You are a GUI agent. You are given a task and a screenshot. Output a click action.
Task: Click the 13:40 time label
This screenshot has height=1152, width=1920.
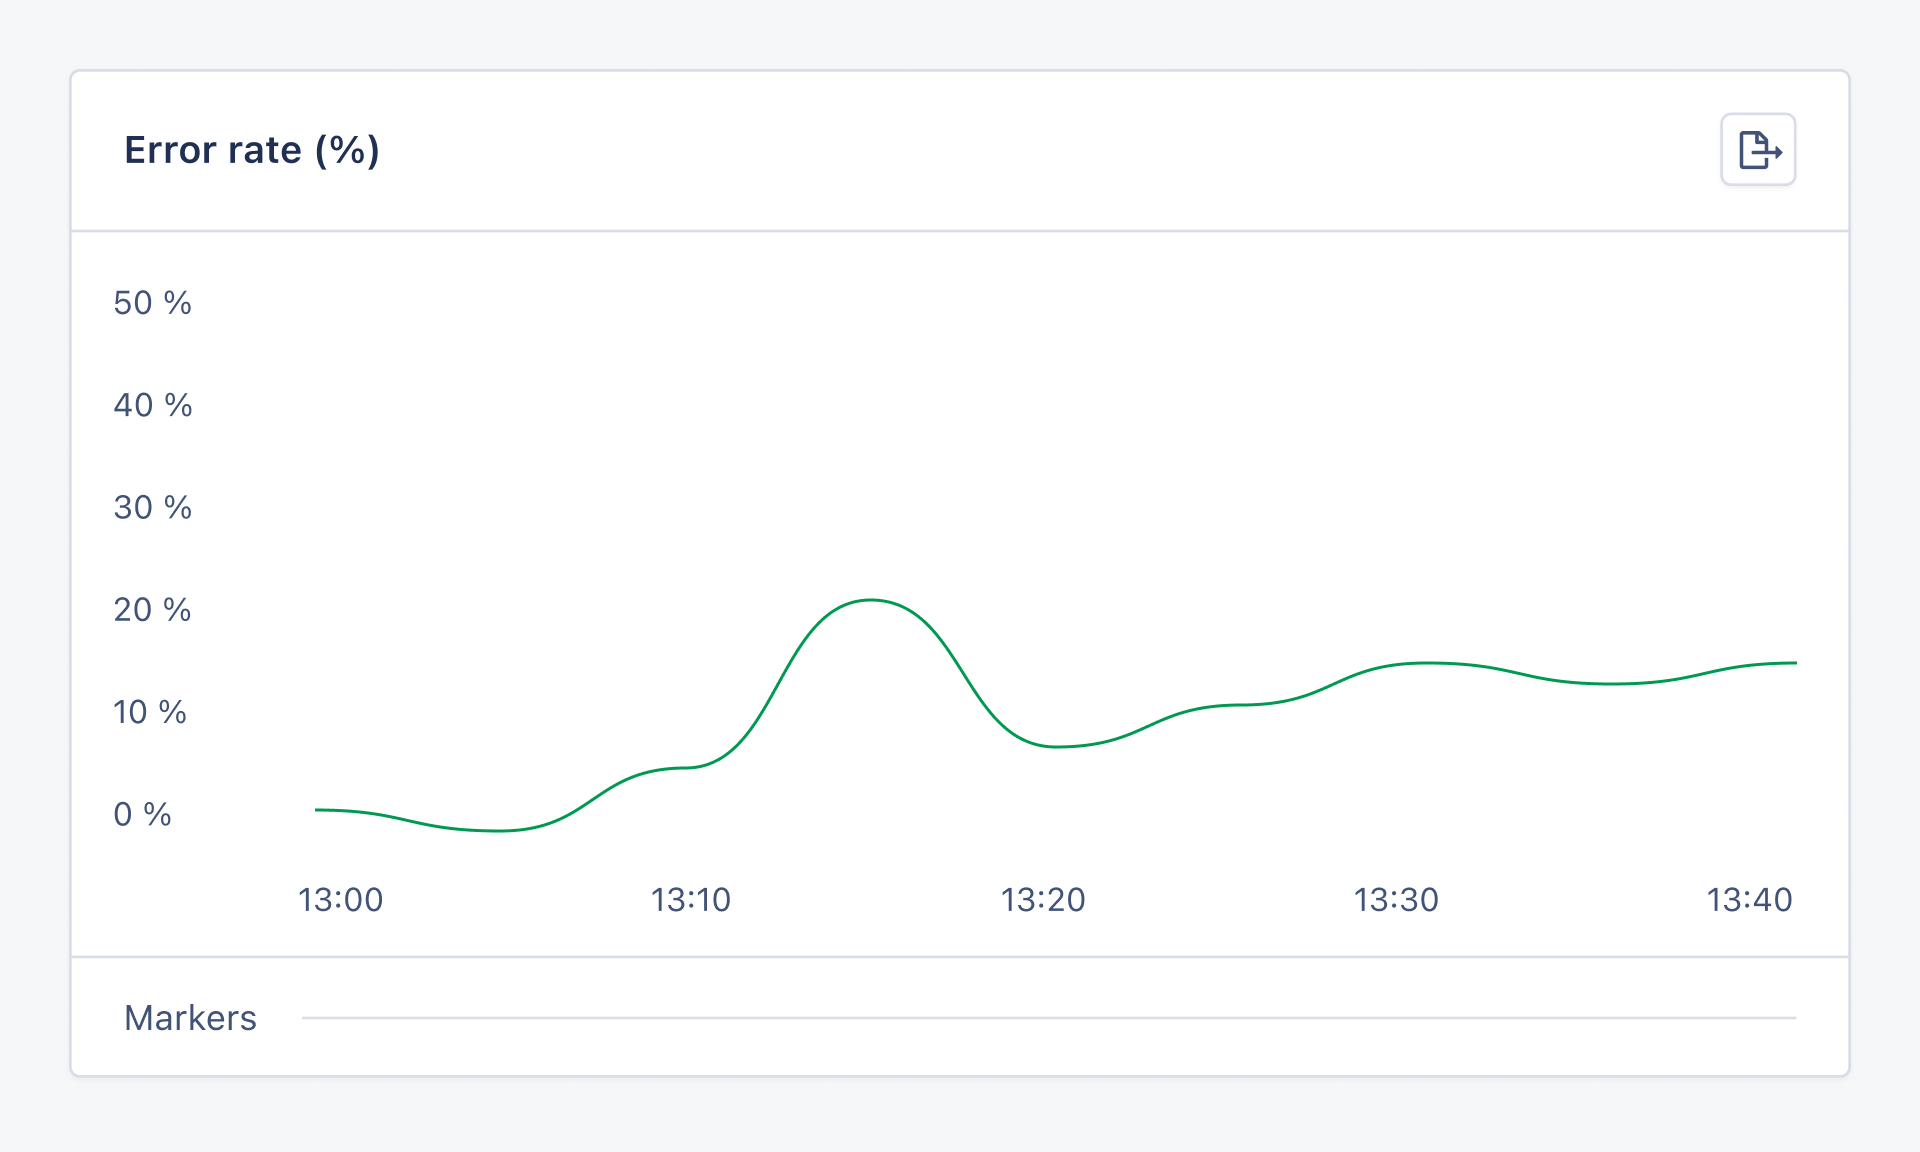point(1749,900)
